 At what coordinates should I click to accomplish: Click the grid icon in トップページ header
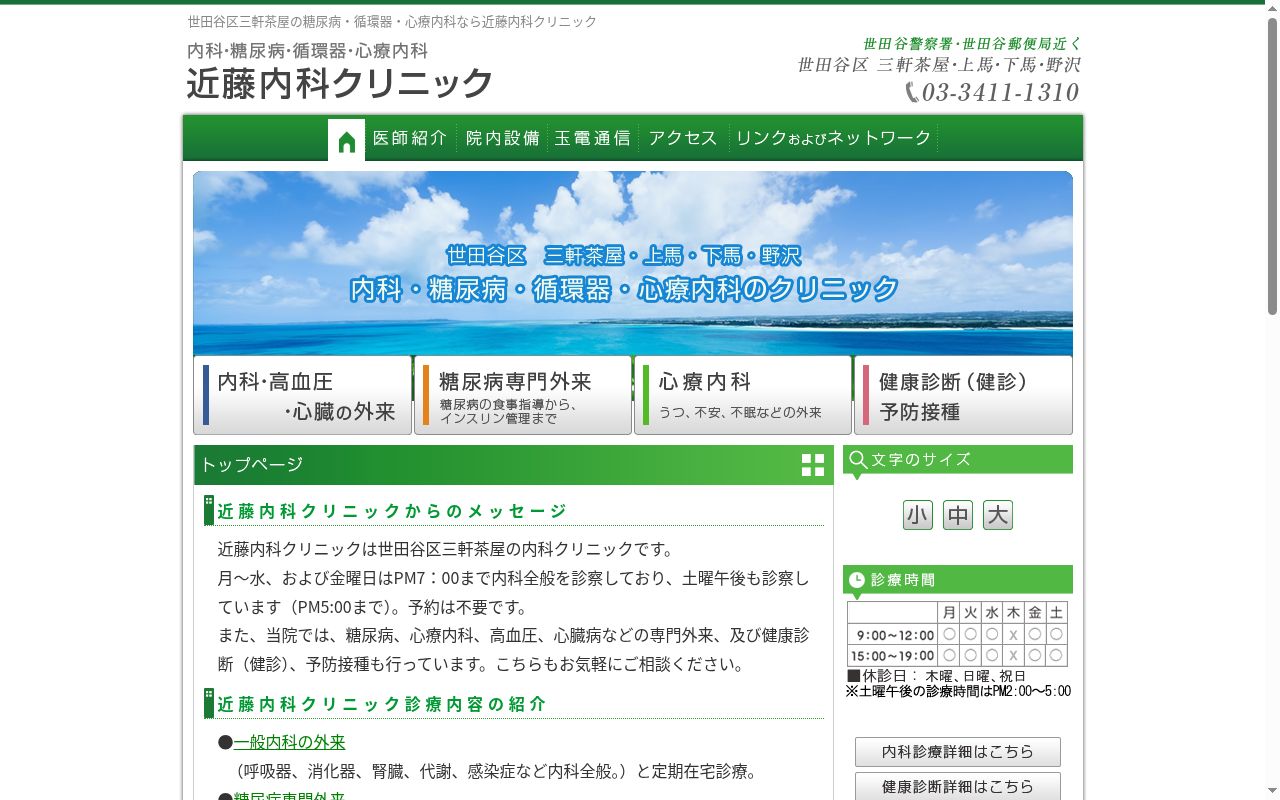[813, 465]
